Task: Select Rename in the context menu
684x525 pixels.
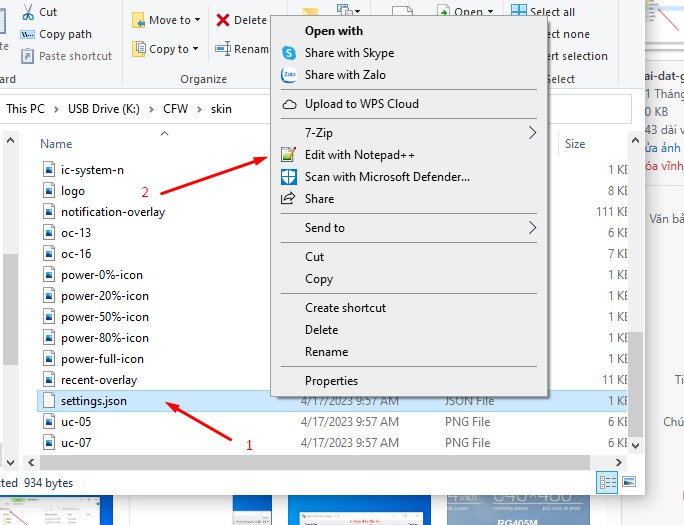Action: [x=326, y=352]
